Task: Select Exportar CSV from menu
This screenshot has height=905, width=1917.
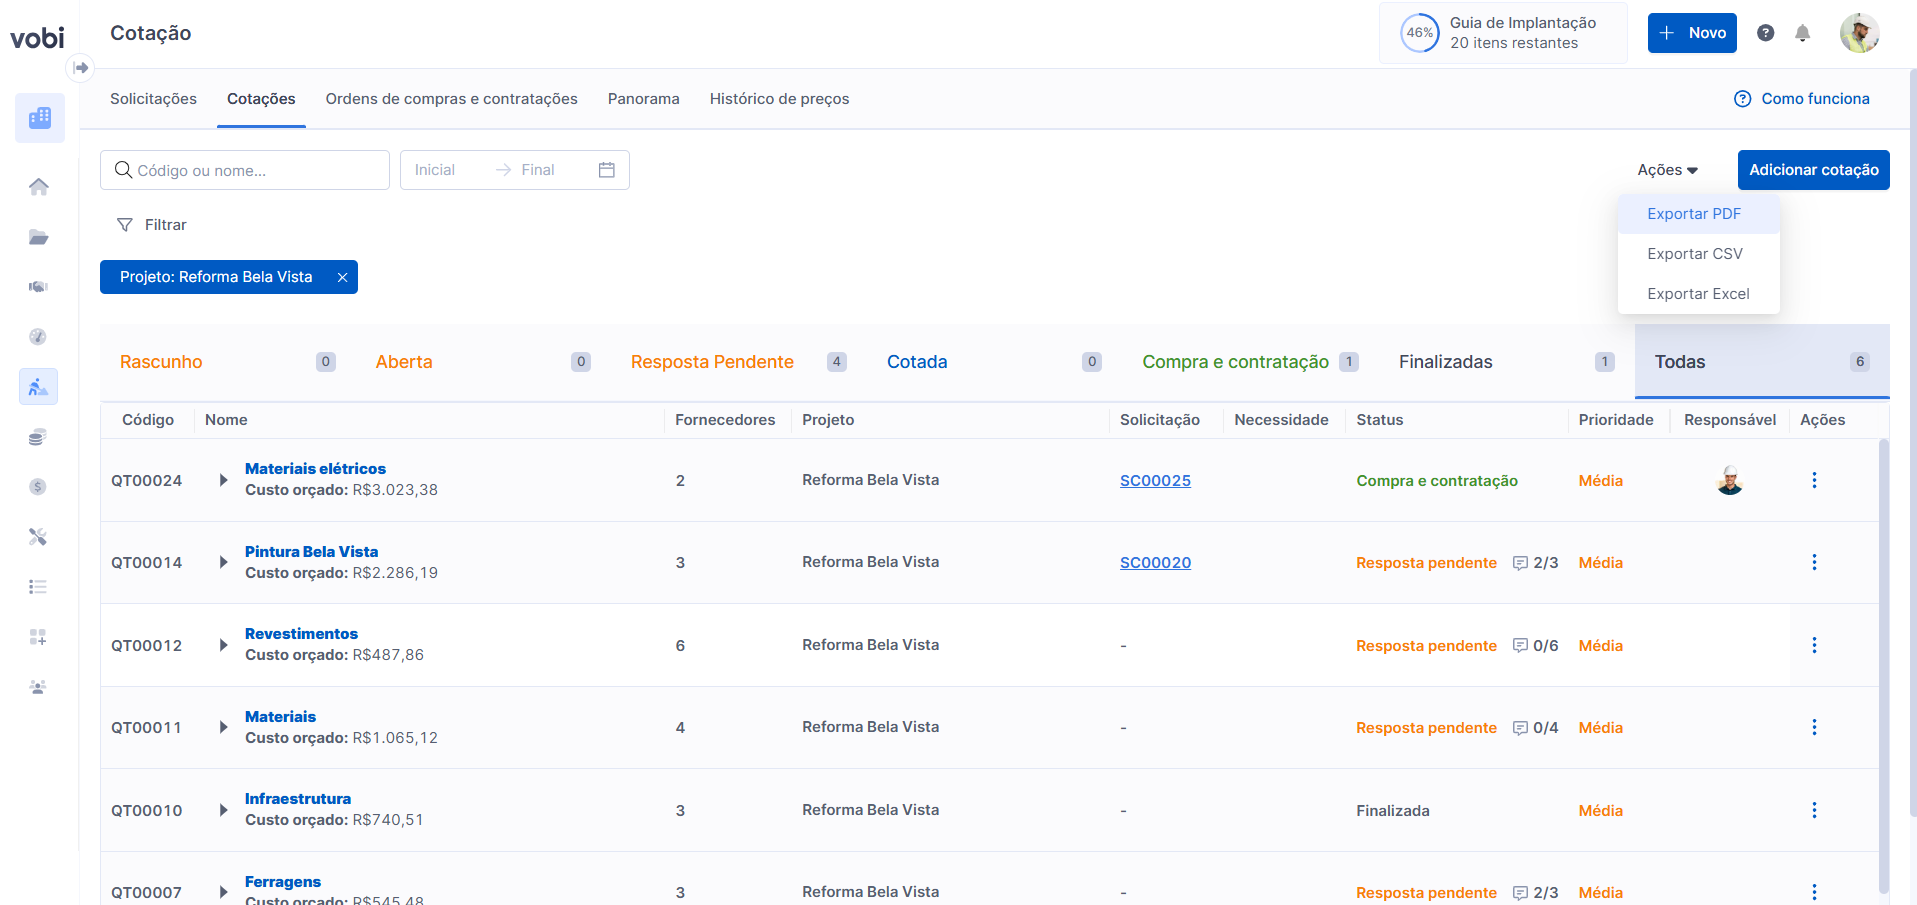Action: click(x=1694, y=254)
